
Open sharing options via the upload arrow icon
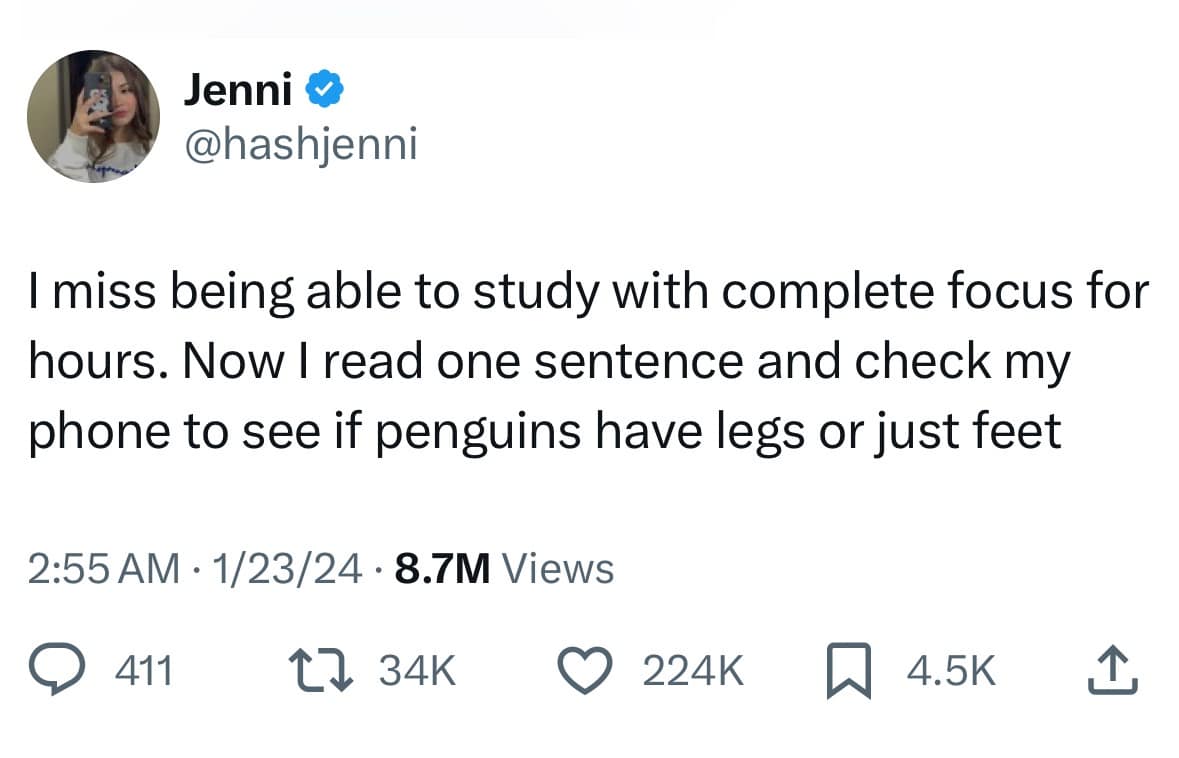(1113, 668)
